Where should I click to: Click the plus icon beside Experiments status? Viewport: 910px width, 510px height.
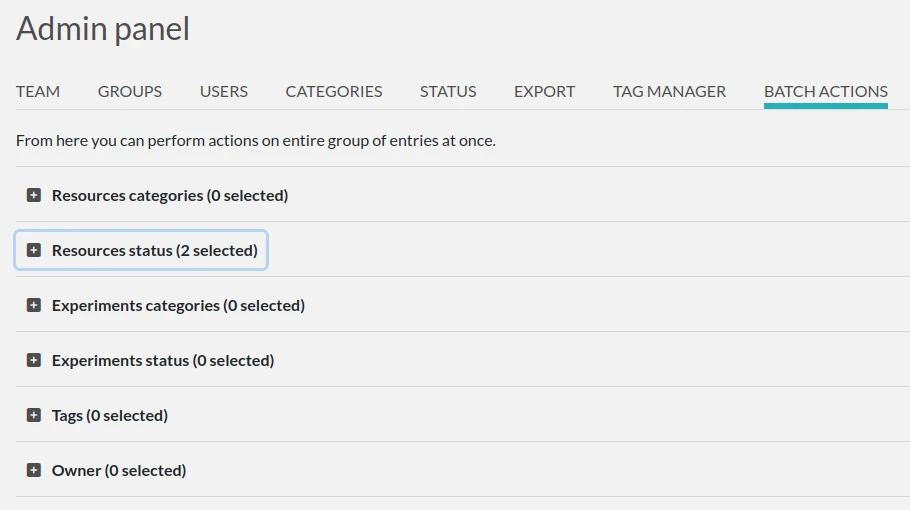click(34, 360)
